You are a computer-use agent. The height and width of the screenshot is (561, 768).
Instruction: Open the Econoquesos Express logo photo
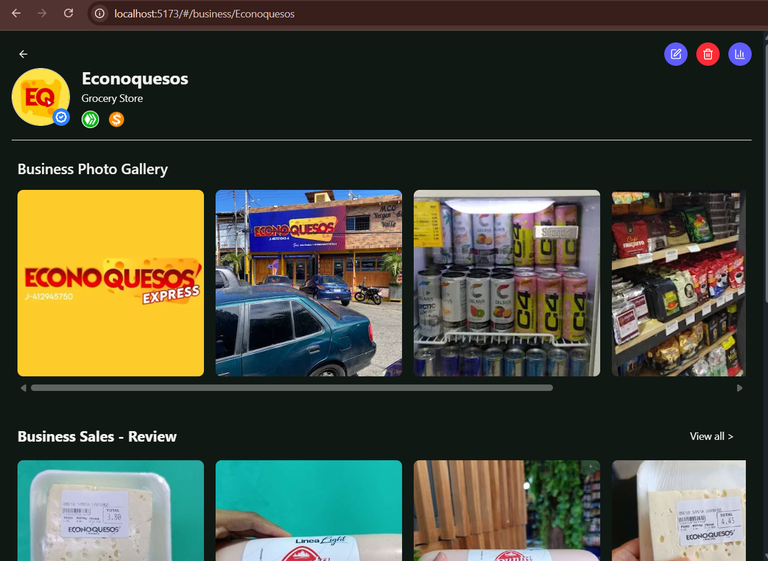111,283
